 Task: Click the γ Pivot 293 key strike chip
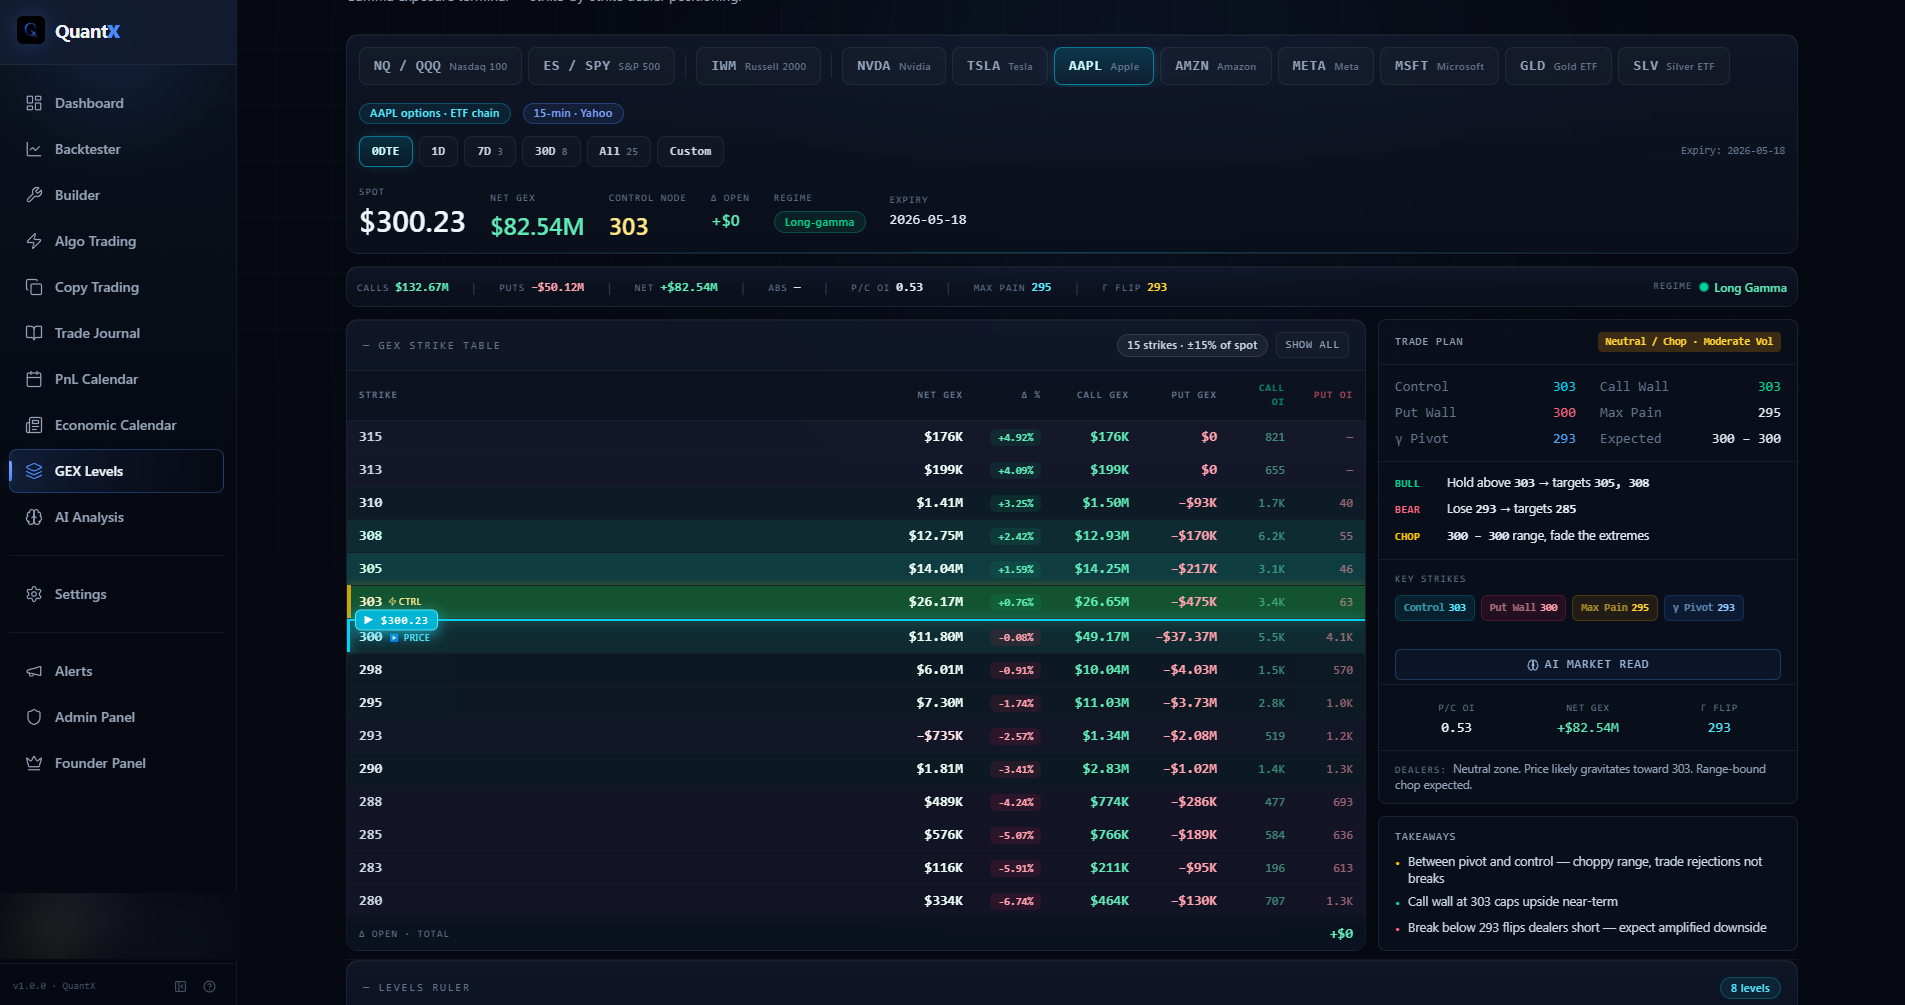1704,608
